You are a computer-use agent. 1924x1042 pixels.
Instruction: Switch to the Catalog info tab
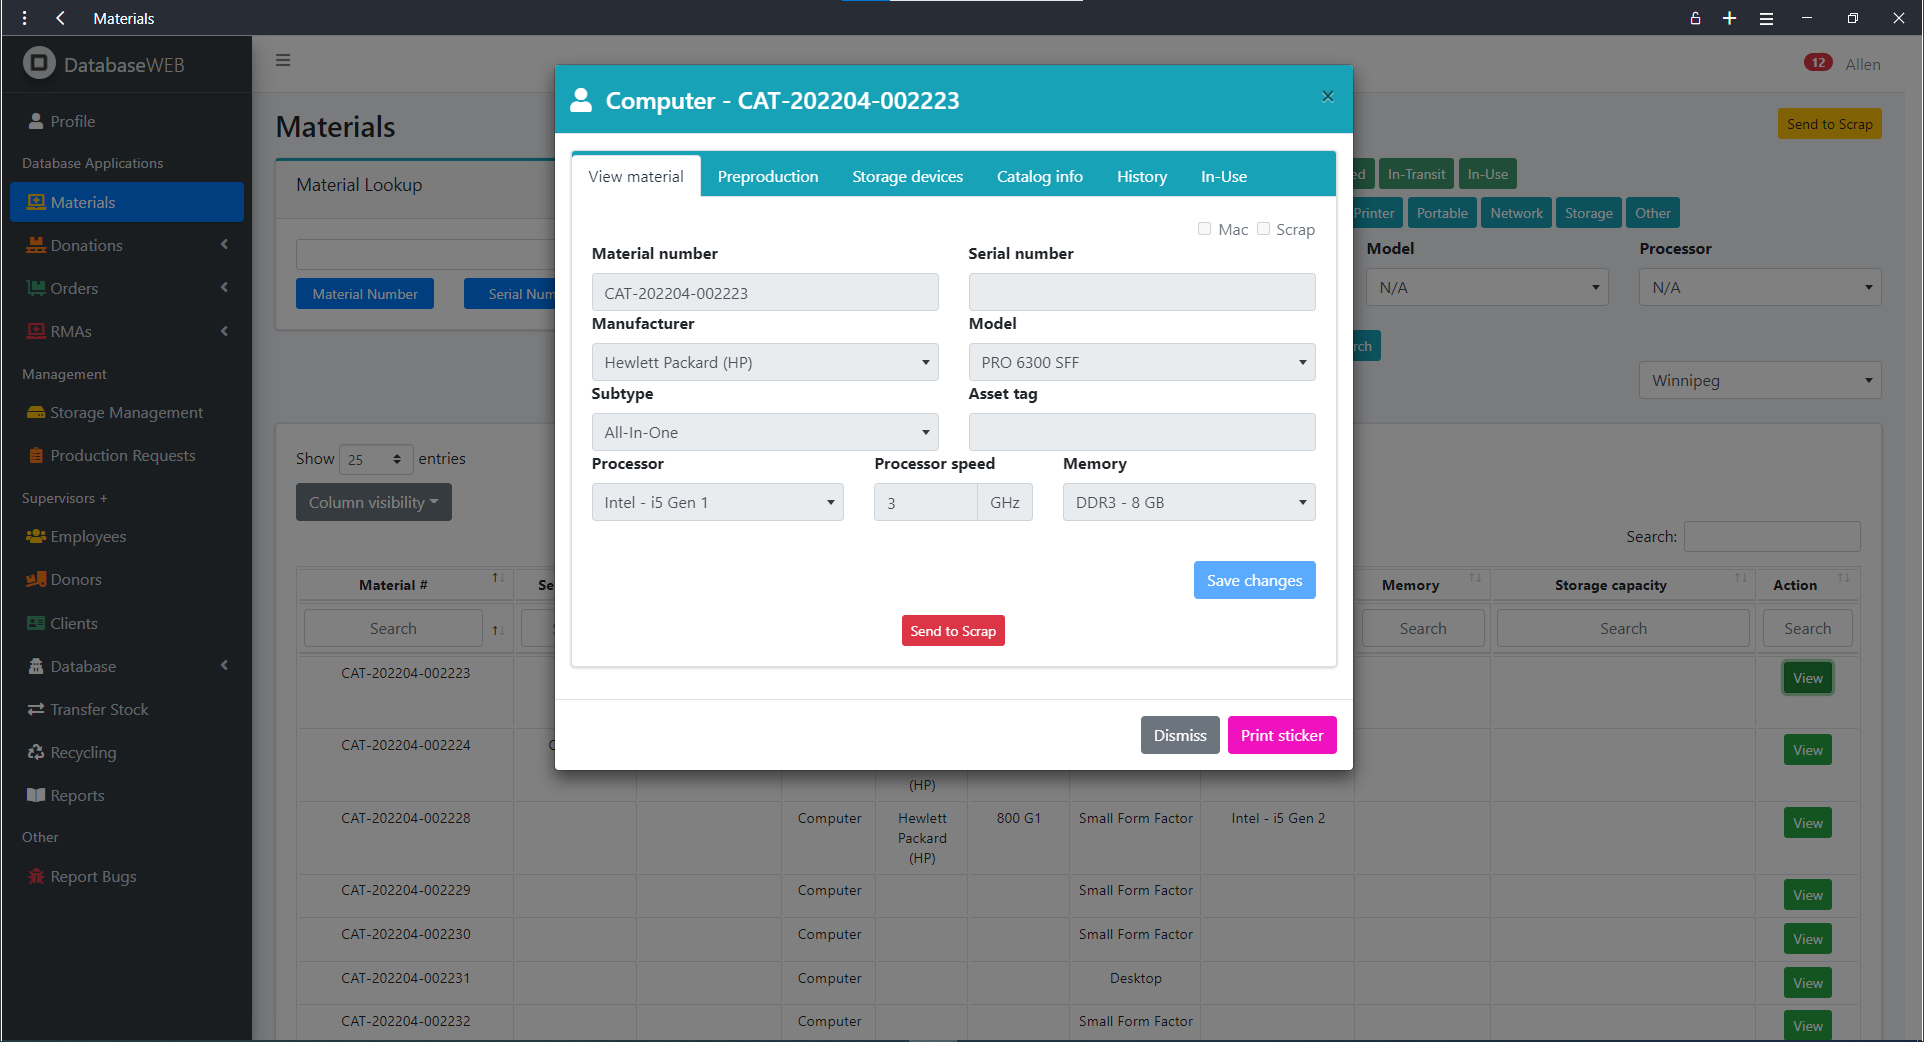(1040, 176)
